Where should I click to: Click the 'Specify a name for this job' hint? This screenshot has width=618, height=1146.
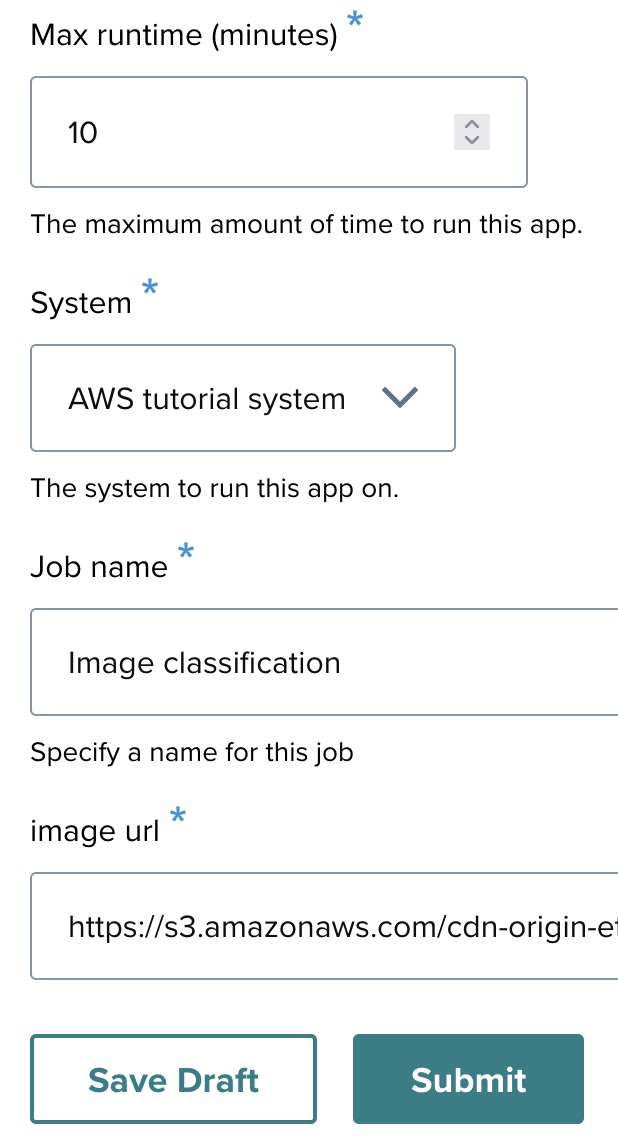[x=192, y=752]
